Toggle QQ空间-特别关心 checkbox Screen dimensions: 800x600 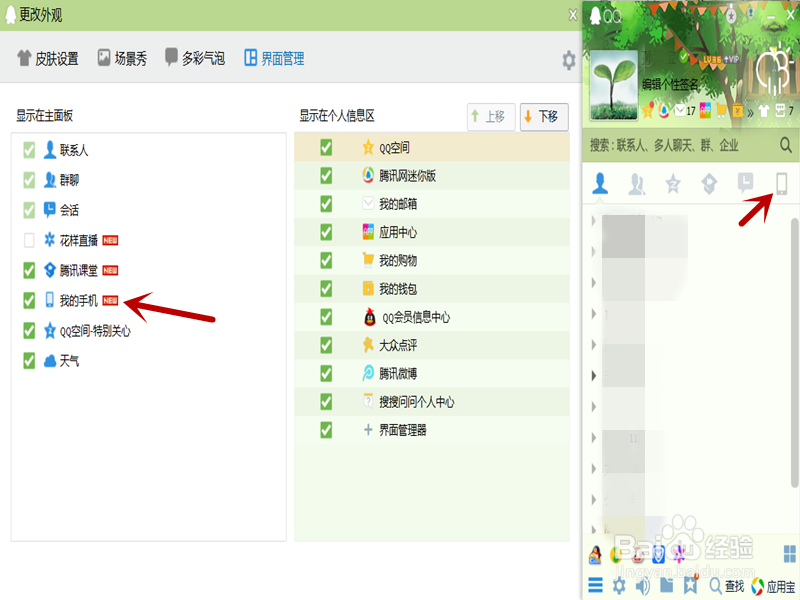click(29, 331)
